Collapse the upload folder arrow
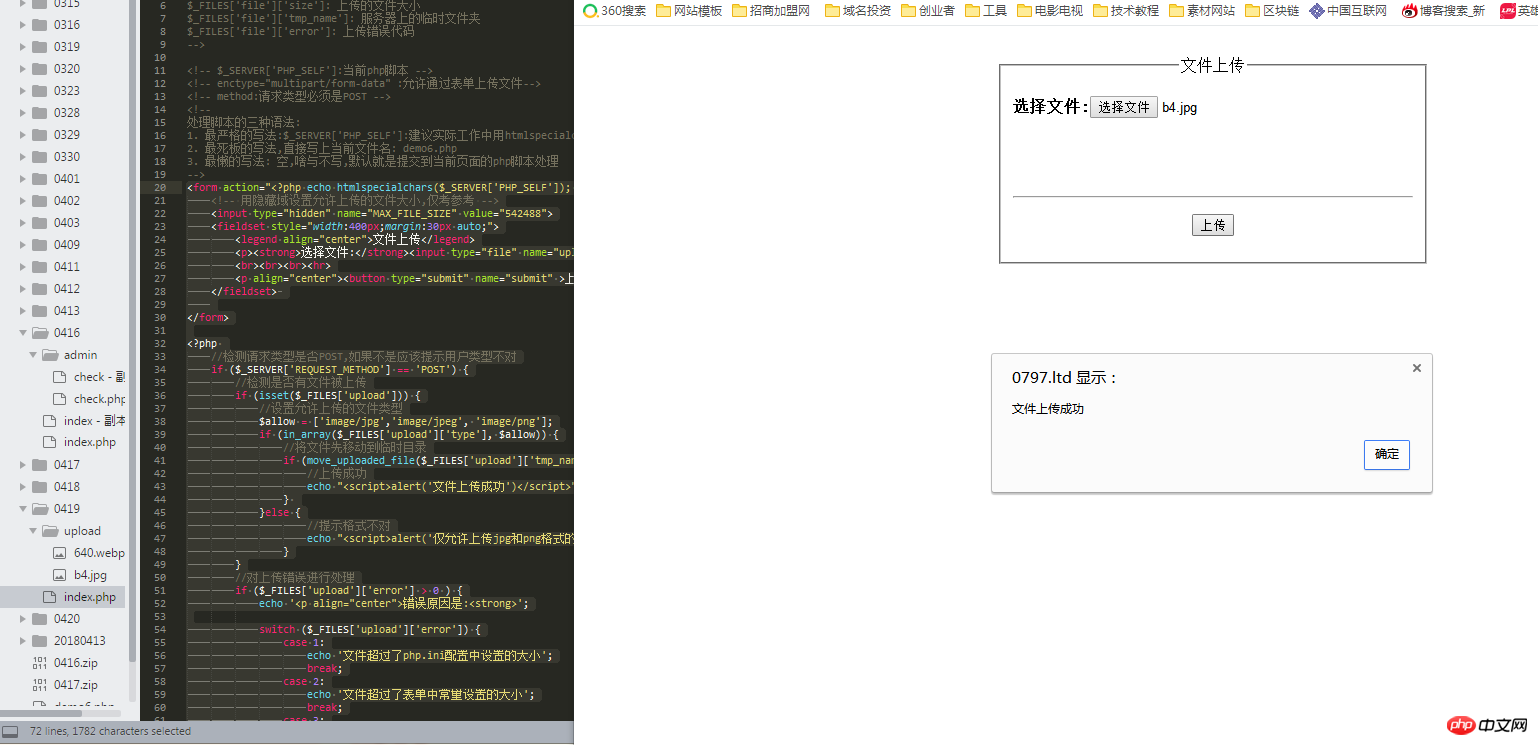The width and height of the screenshot is (1538, 745). [x=32, y=531]
